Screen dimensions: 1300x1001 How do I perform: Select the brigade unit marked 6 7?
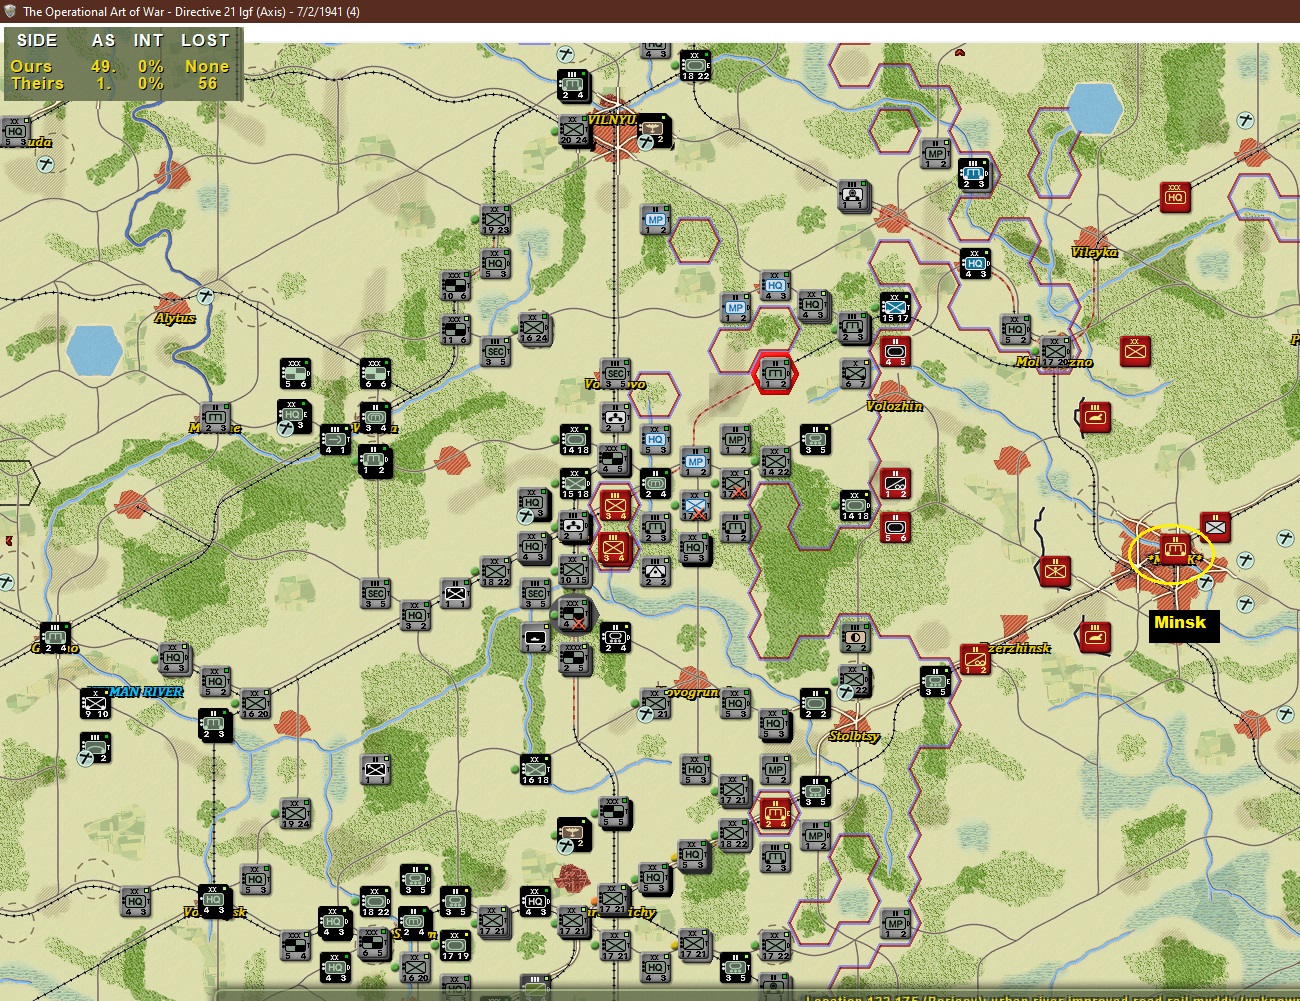coord(855,373)
